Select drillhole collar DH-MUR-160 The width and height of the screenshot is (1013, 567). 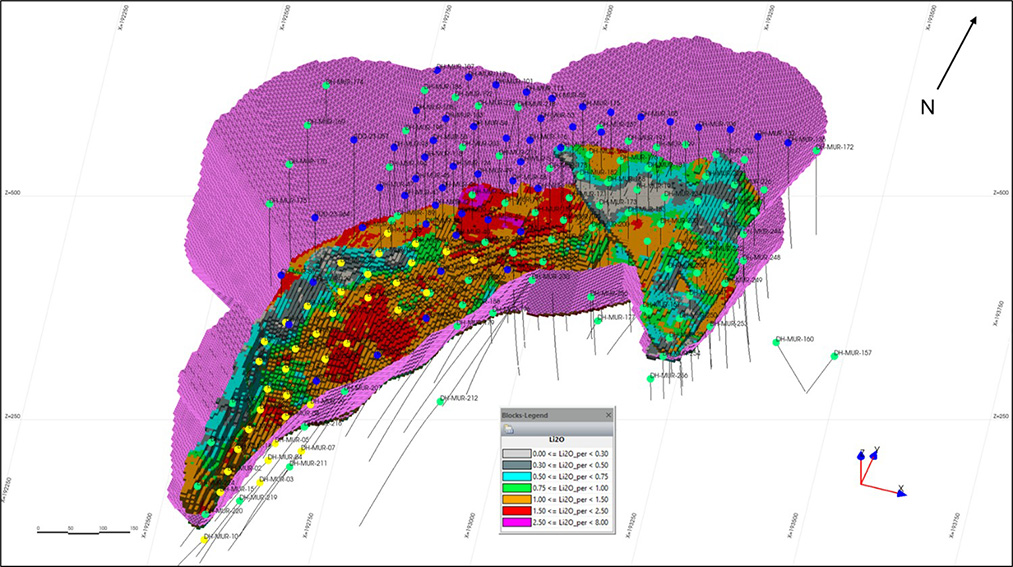click(777, 341)
